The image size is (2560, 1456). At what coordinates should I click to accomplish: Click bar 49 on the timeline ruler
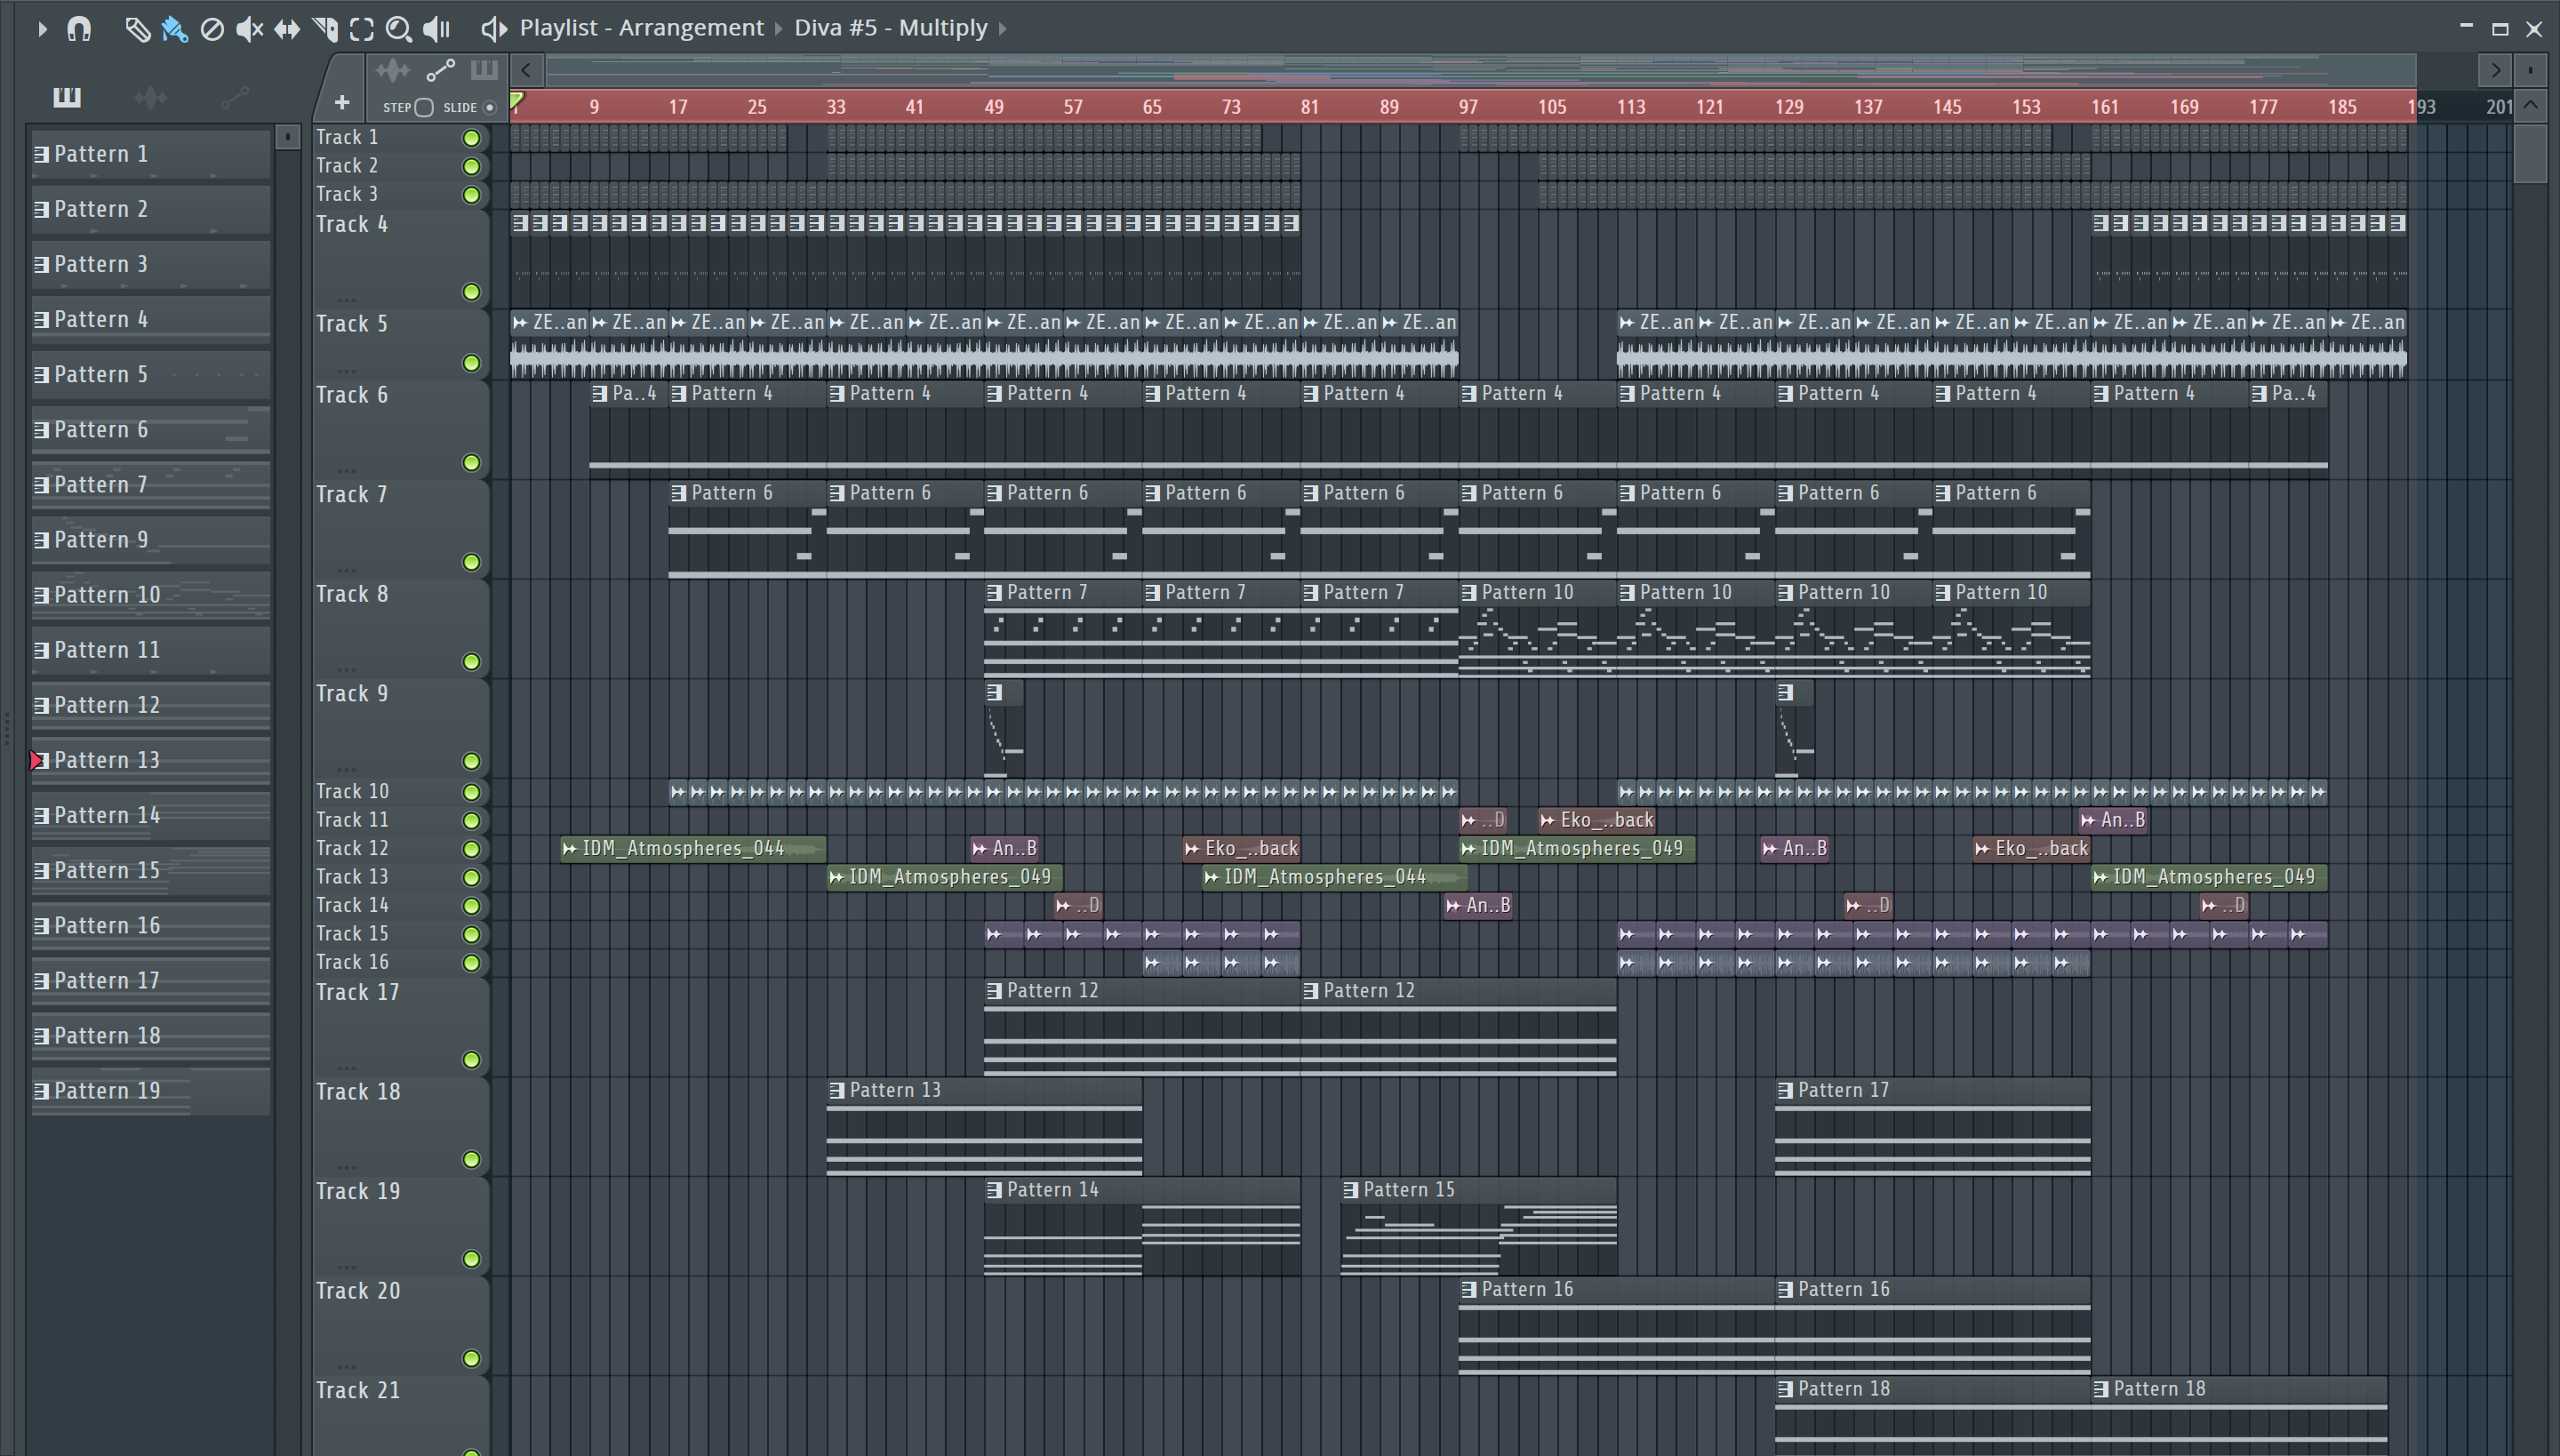993,107
